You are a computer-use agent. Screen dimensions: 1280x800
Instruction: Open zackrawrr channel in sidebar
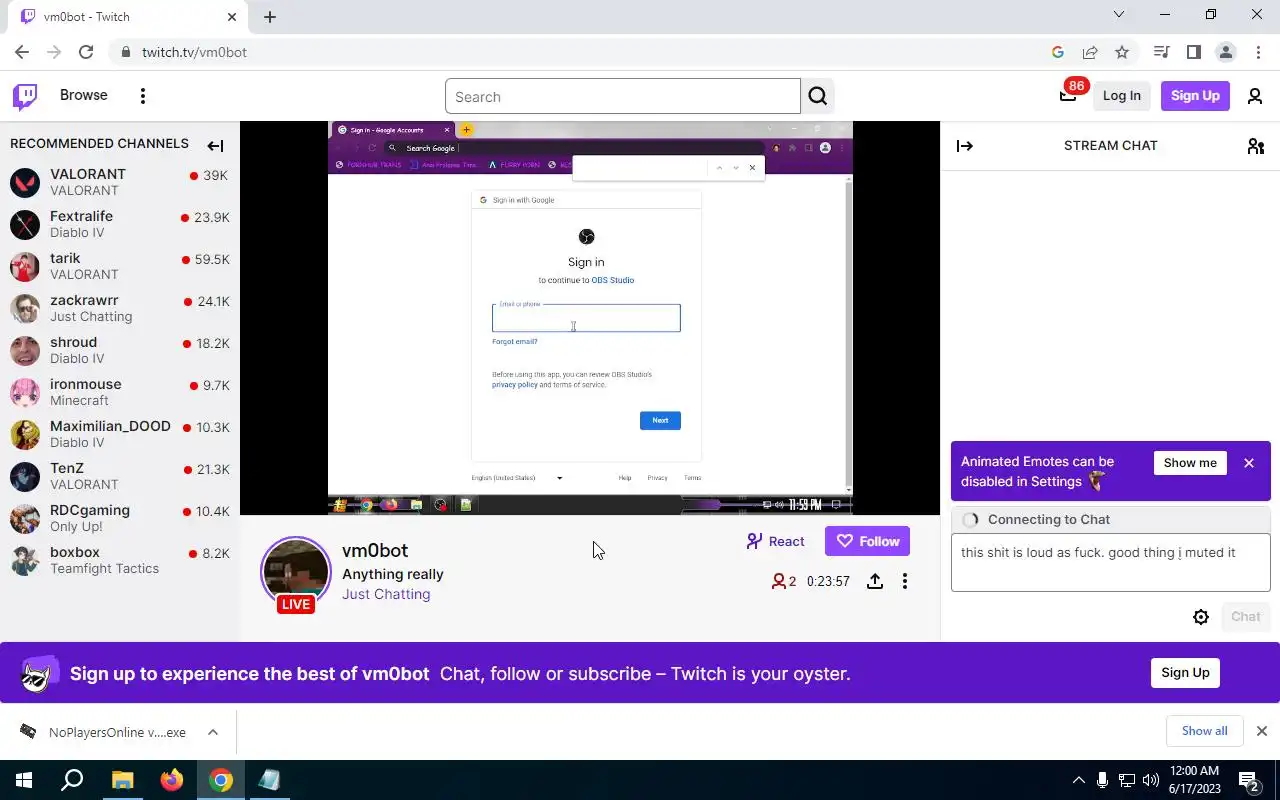click(x=120, y=308)
